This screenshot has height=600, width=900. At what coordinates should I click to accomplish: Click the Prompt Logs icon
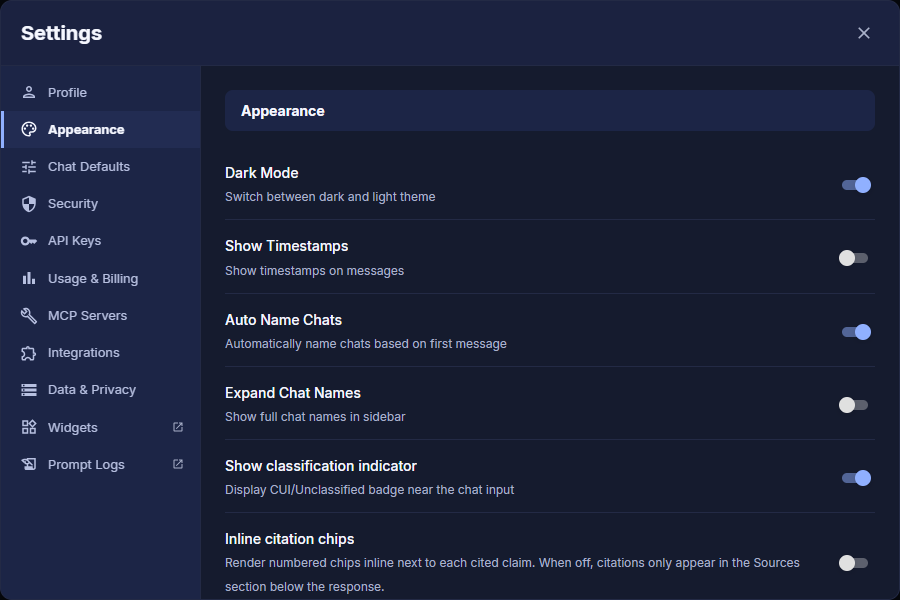click(29, 464)
